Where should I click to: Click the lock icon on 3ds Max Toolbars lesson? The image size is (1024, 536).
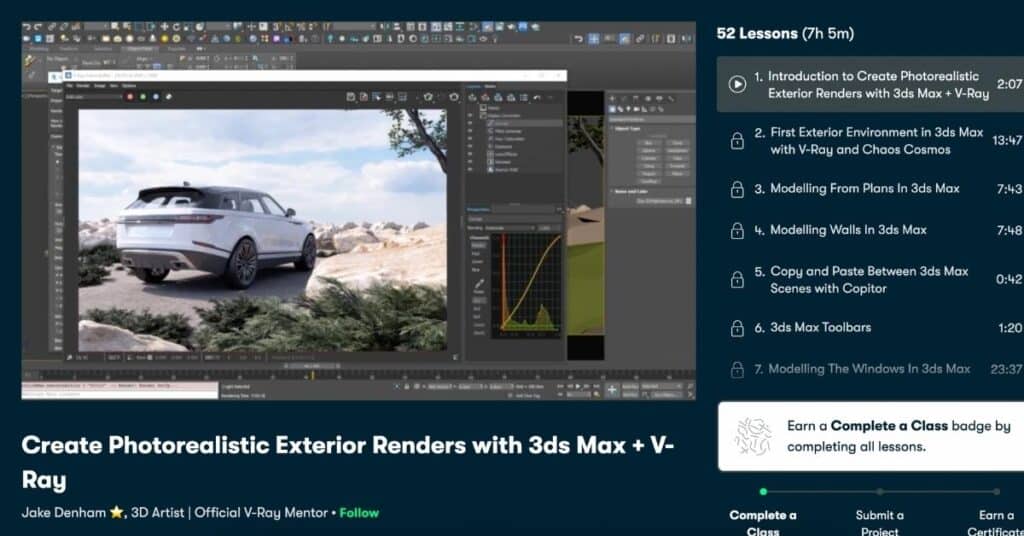tap(737, 328)
